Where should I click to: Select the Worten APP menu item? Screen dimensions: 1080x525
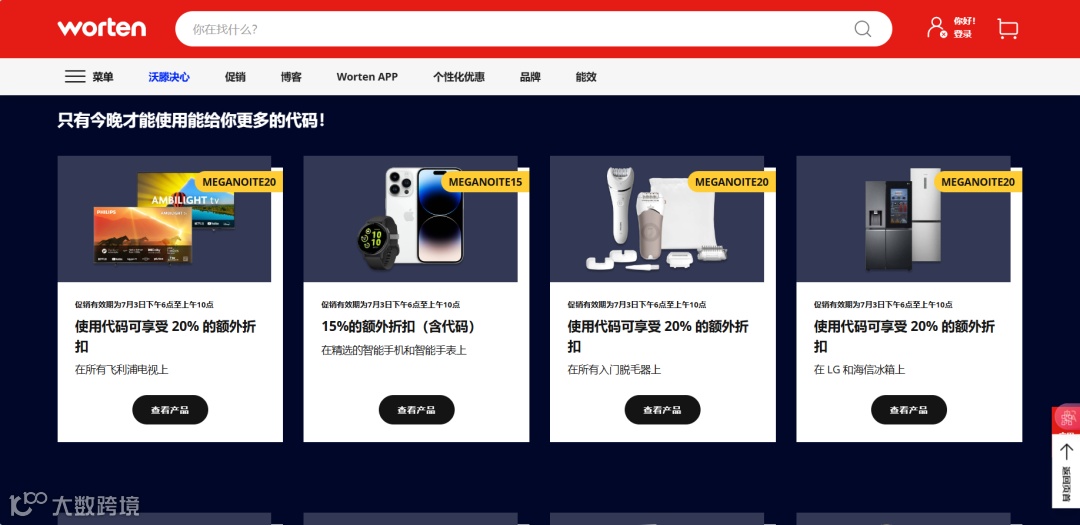pyautogui.click(x=367, y=77)
